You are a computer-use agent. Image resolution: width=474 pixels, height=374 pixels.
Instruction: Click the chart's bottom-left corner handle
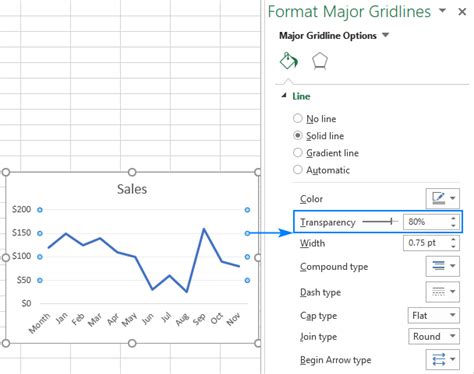coord(6,343)
